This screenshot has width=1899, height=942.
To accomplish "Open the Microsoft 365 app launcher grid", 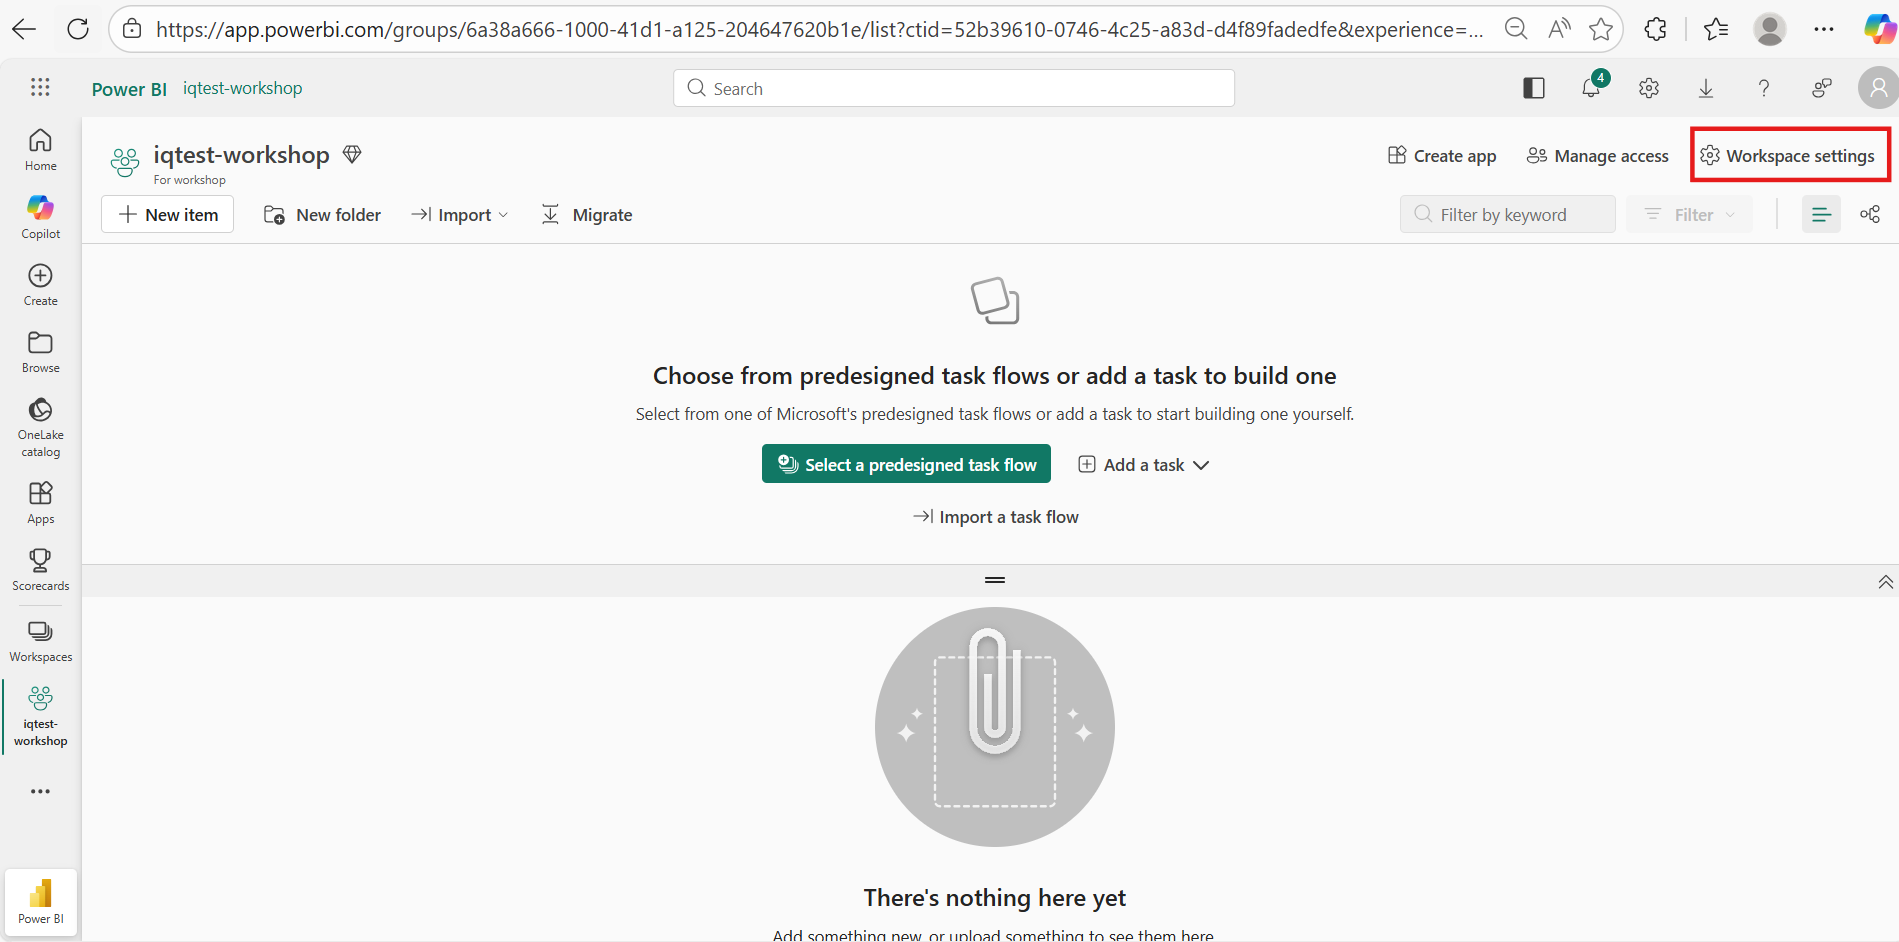I will 40,87.
